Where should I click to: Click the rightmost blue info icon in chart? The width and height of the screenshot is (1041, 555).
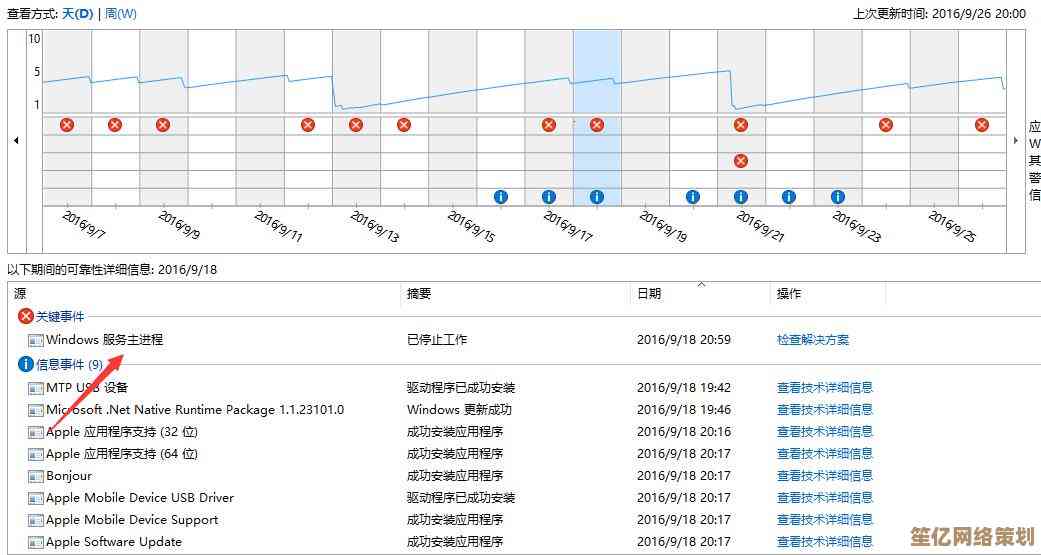coord(838,197)
